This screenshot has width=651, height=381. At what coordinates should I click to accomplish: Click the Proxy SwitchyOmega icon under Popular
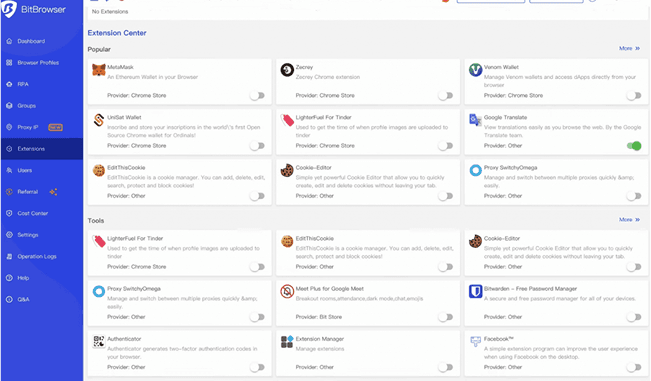(475, 170)
